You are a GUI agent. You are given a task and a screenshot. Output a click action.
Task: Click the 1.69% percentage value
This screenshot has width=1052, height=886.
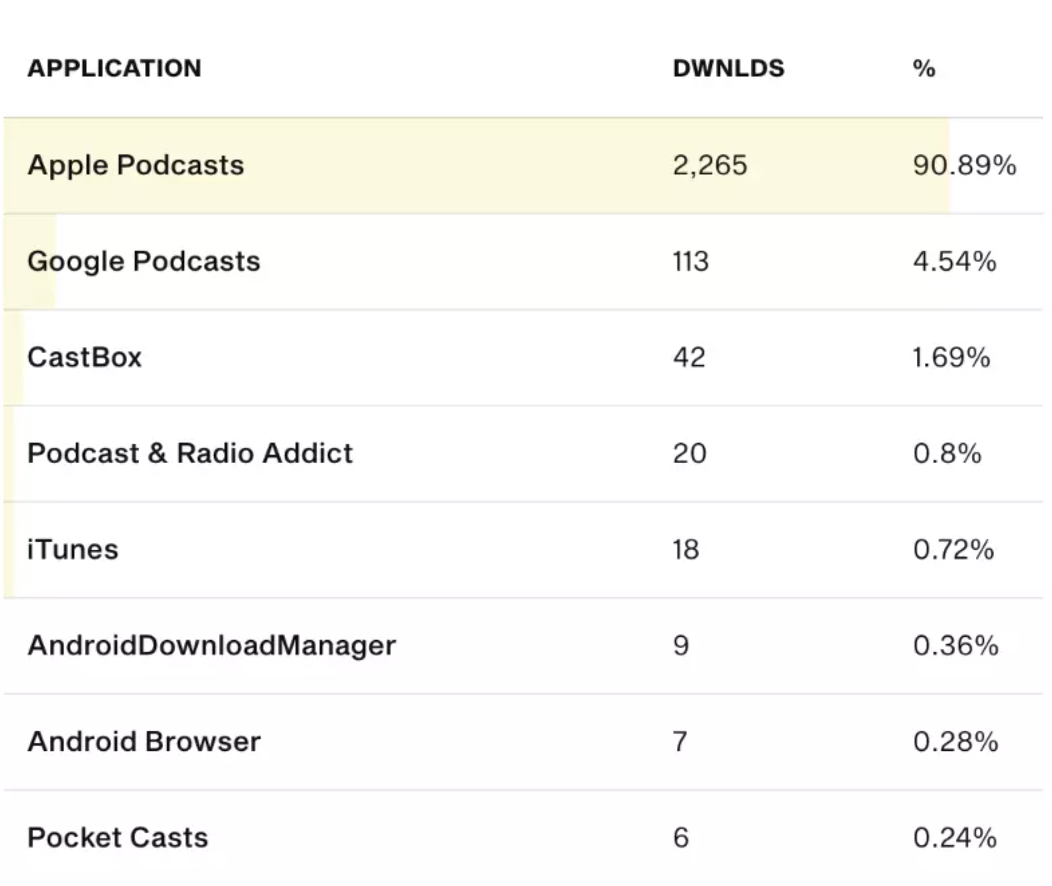point(951,357)
